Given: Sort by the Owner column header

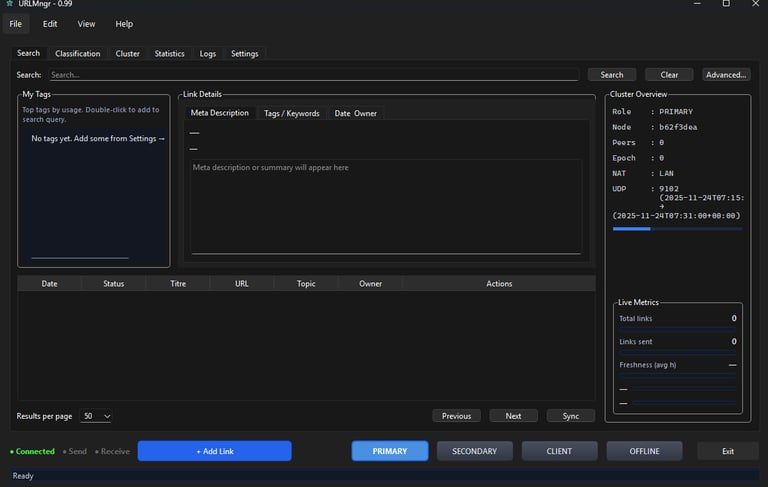Looking at the screenshot, I should click(x=370, y=284).
